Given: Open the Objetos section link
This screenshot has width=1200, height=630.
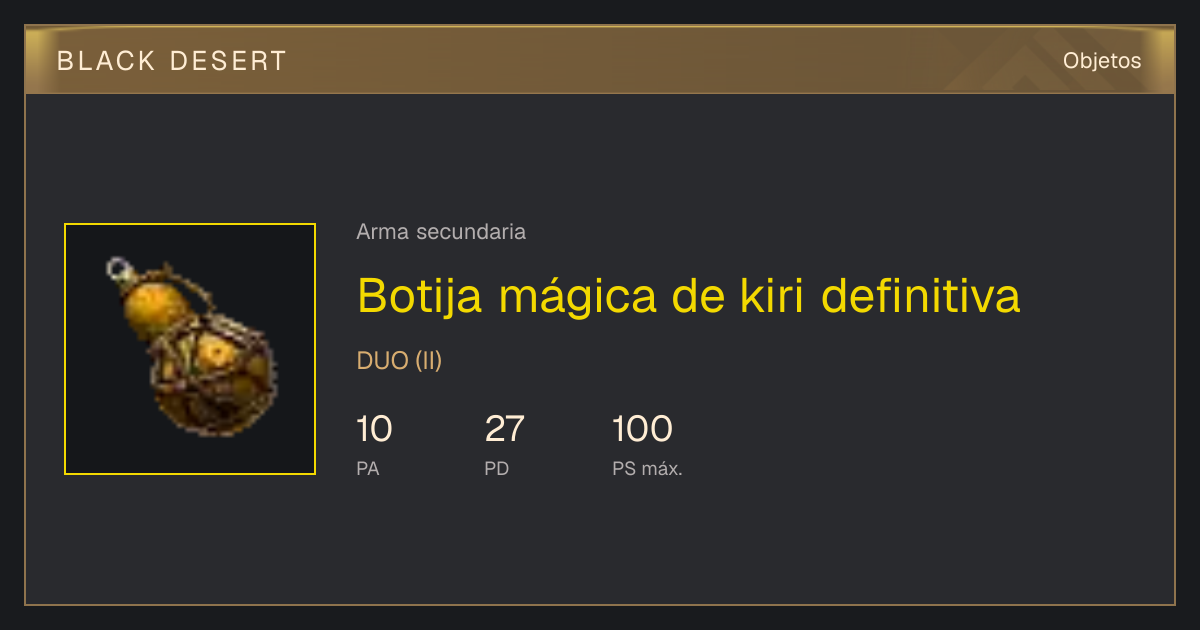Looking at the screenshot, I should tap(1102, 61).
